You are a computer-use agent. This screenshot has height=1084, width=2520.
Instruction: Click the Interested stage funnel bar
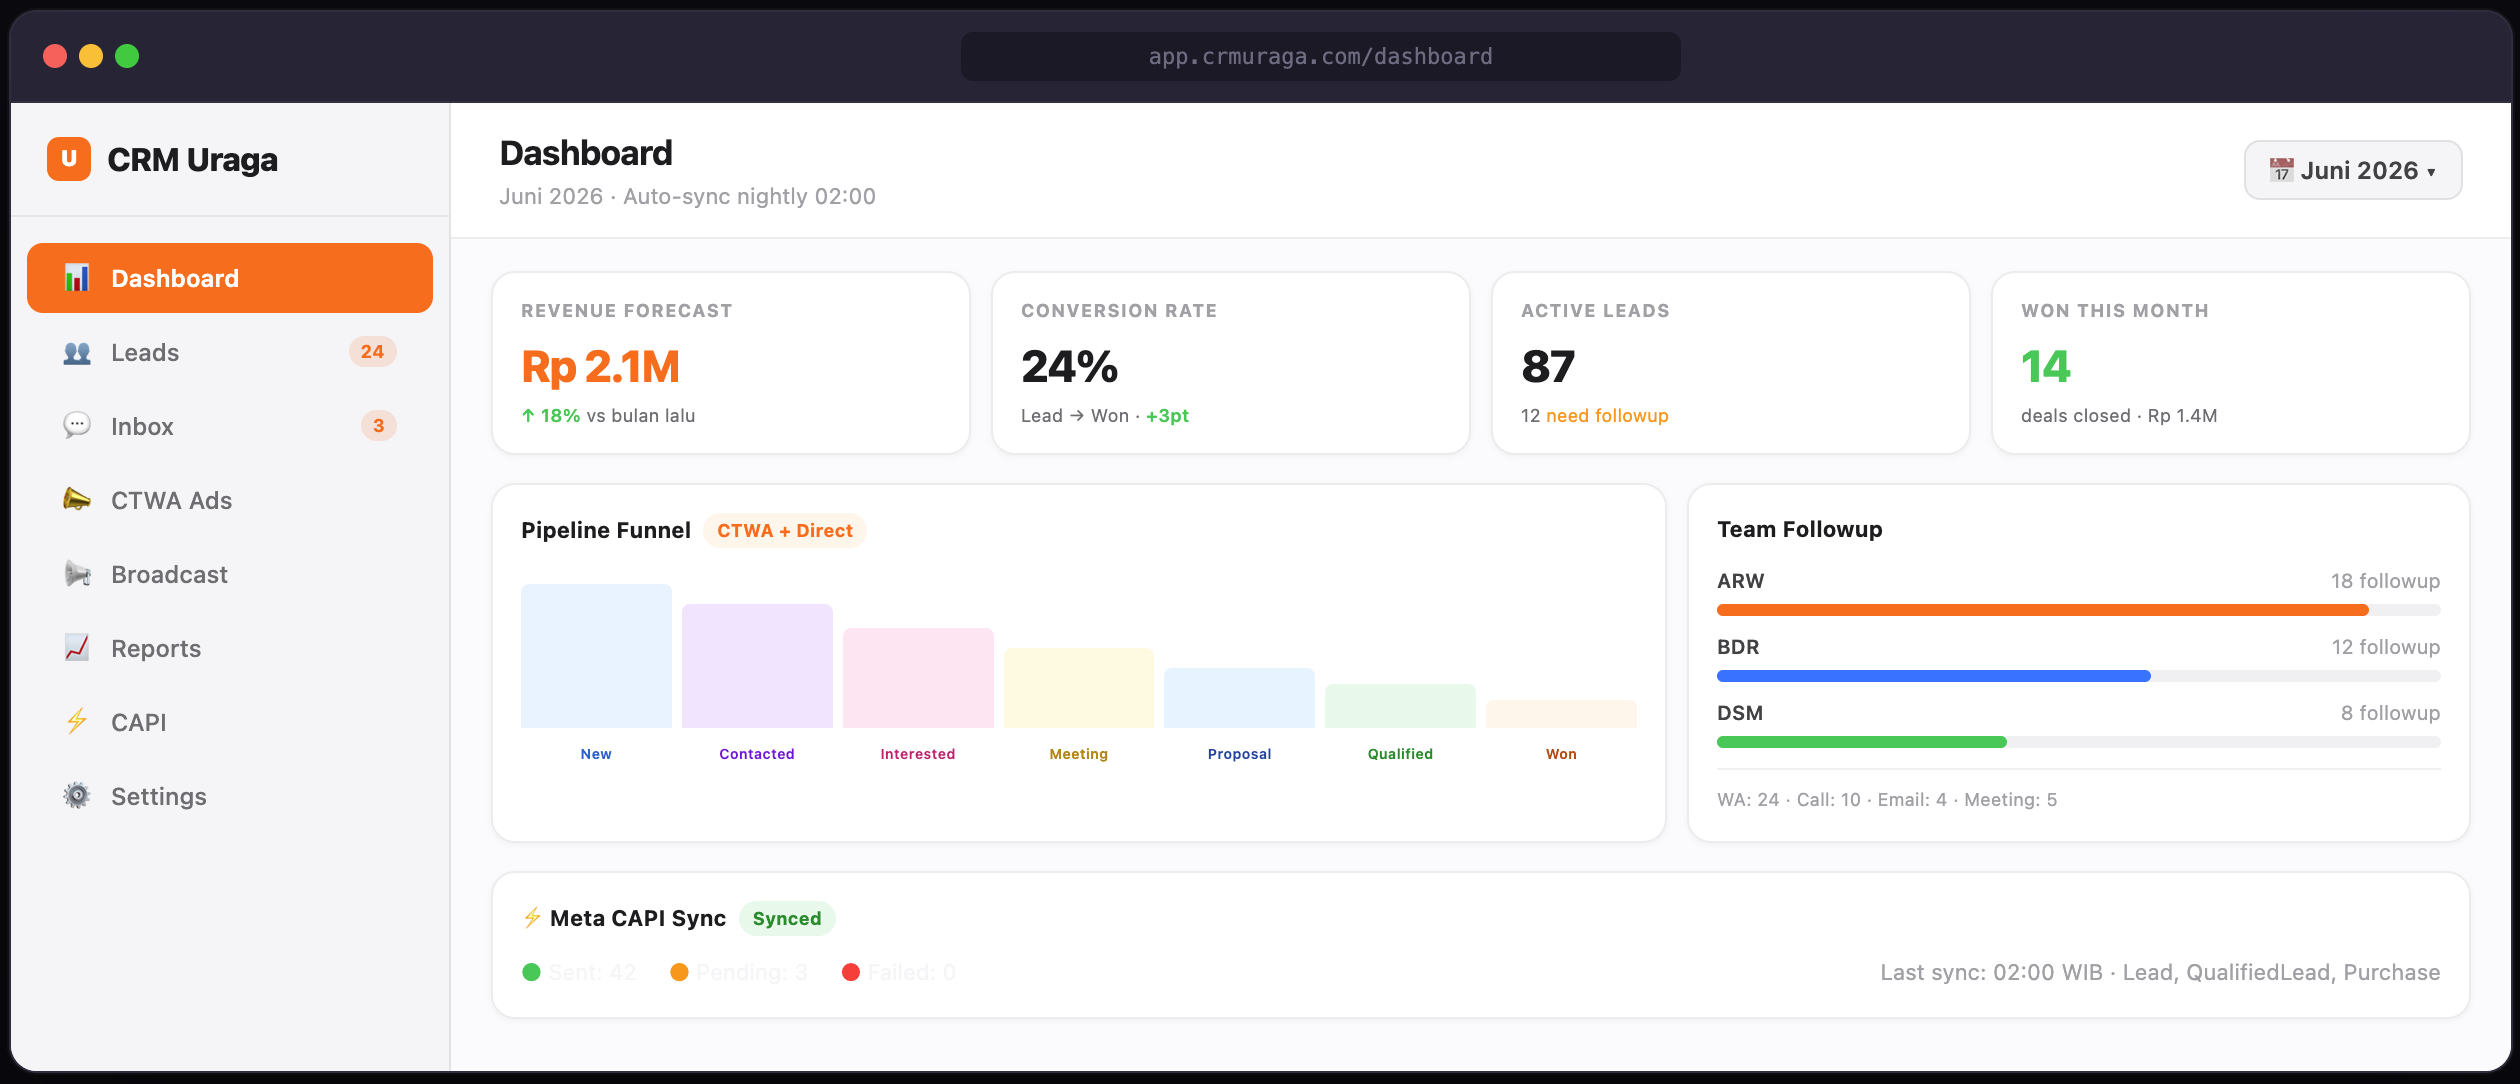[x=918, y=678]
